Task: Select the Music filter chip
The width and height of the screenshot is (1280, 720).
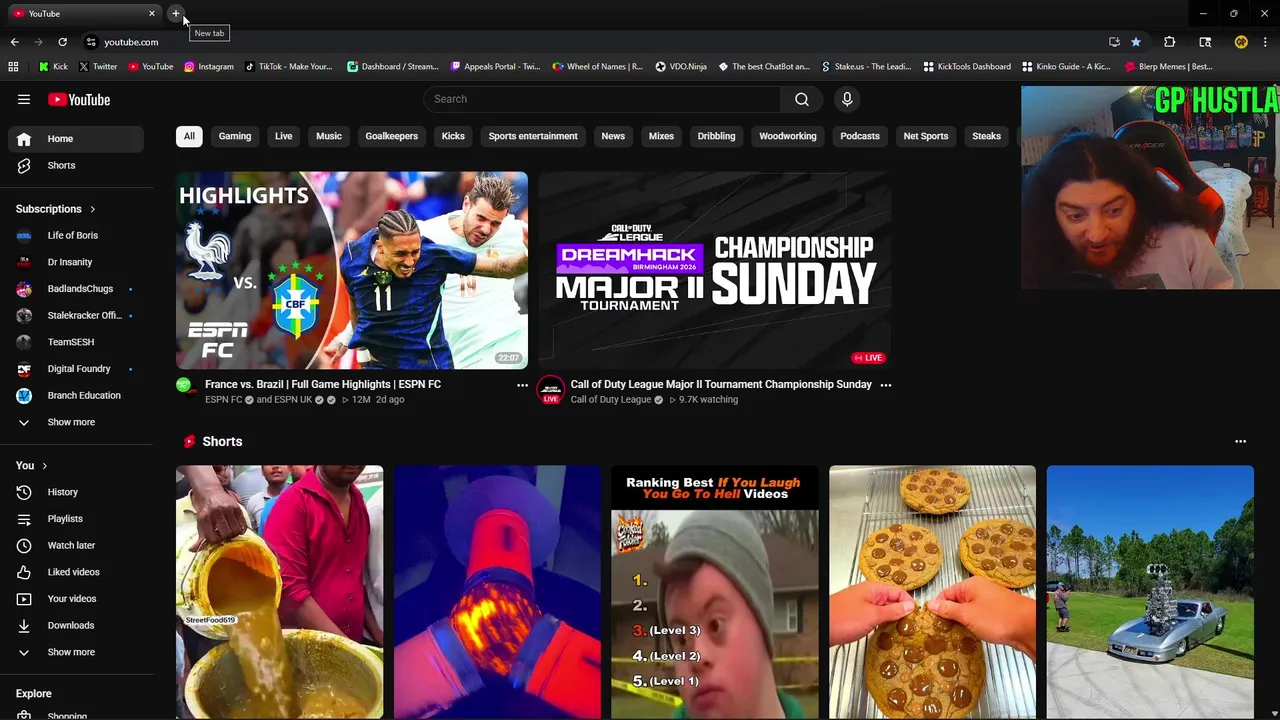Action: (329, 136)
